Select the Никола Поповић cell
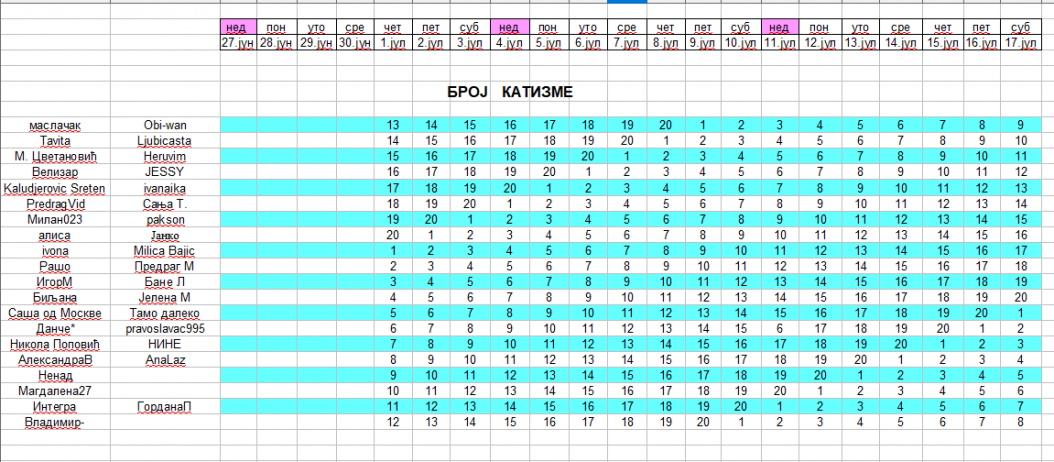The image size is (1054, 462). [55, 344]
